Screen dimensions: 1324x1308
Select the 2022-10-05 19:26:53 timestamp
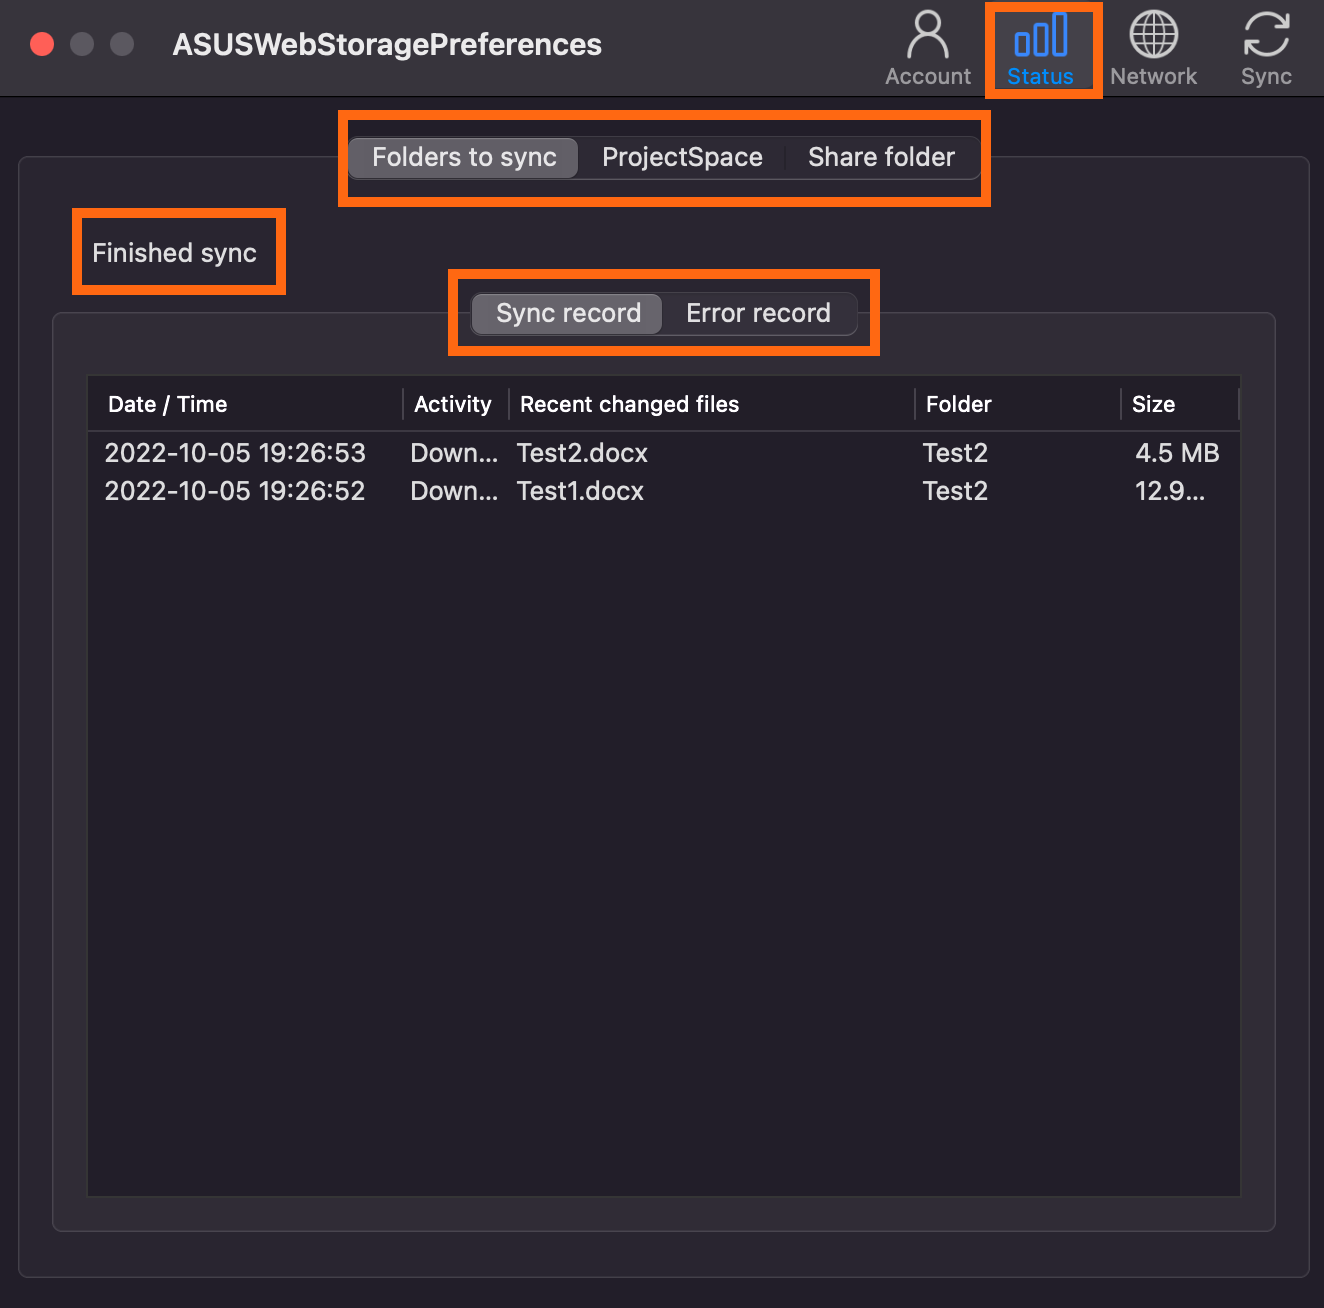pos(235,453)
